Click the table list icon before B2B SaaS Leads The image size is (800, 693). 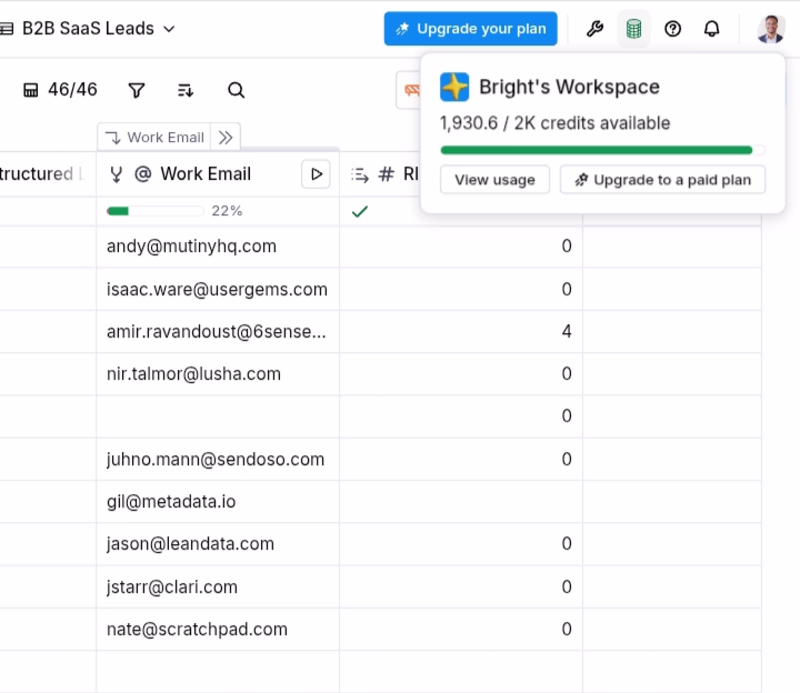pyautogui.click(x=7, y=29)
